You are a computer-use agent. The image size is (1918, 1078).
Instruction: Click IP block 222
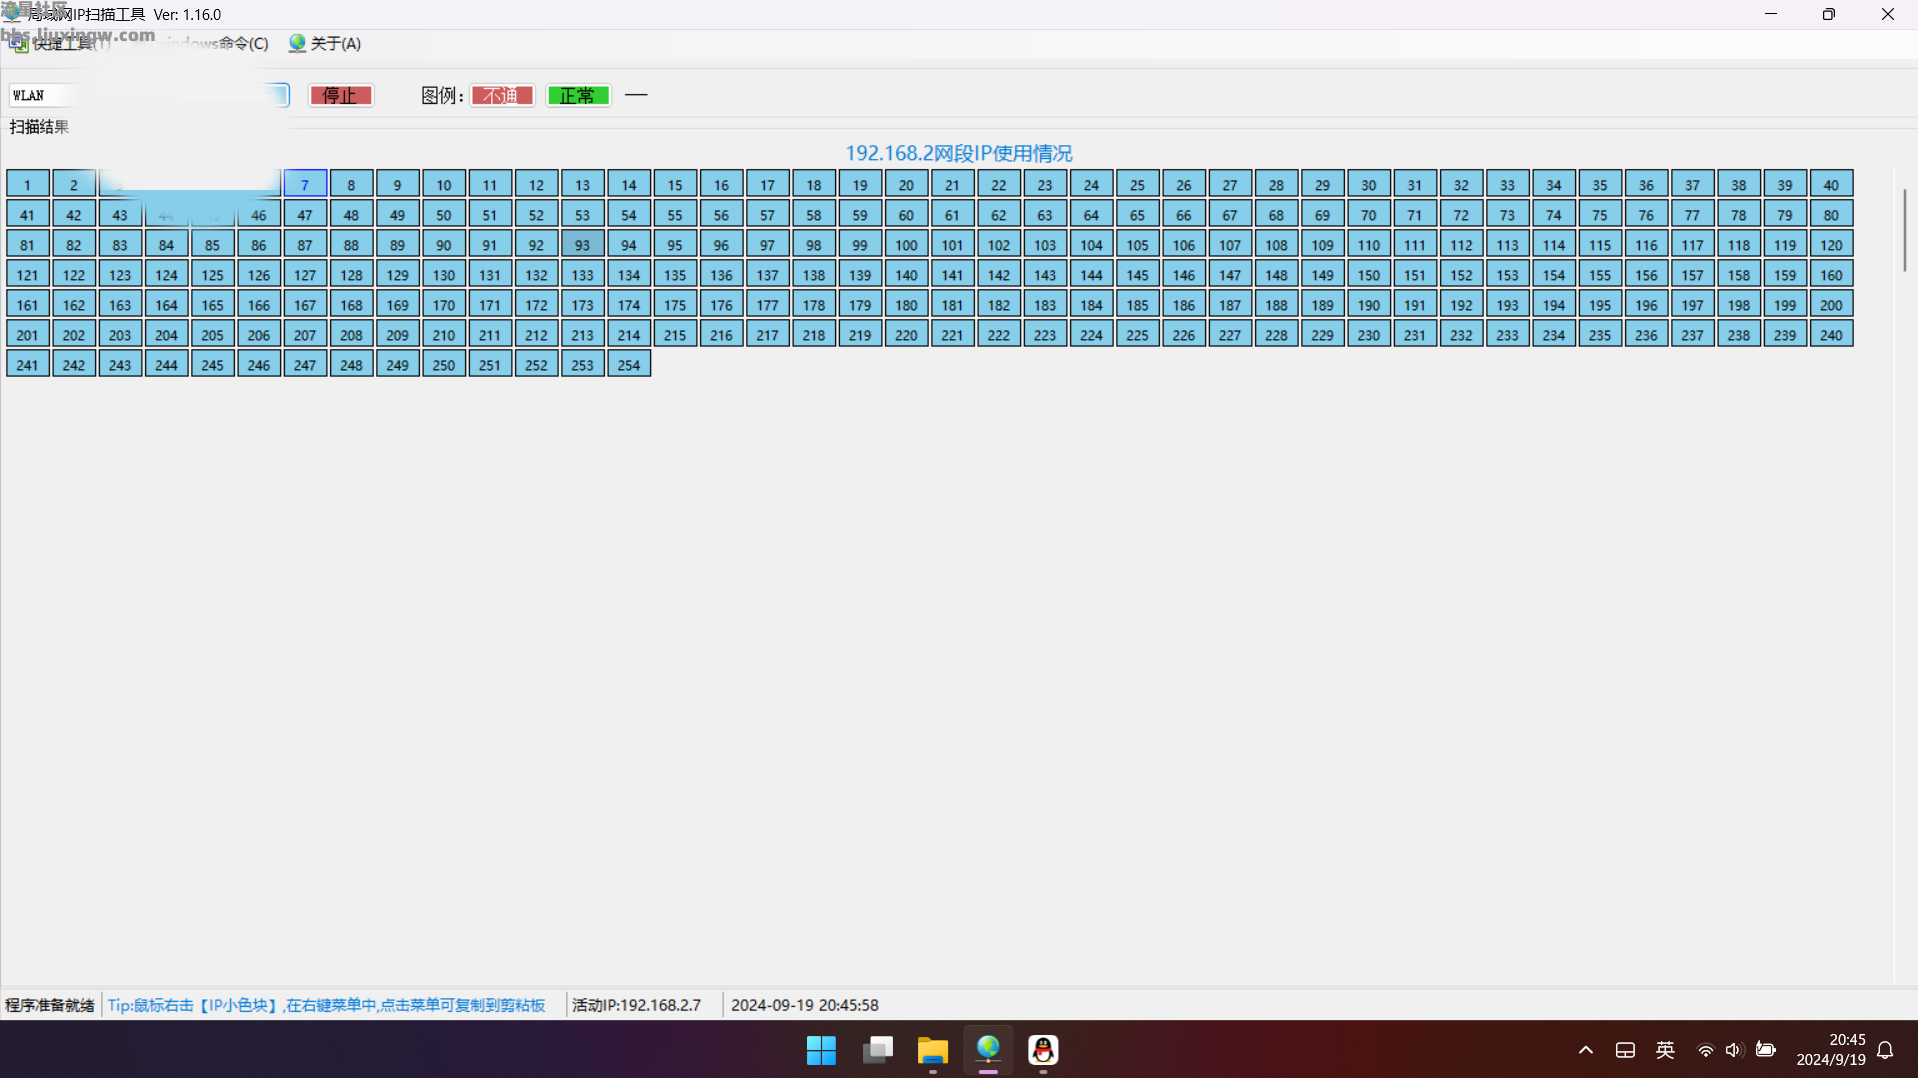pos(999,334)
